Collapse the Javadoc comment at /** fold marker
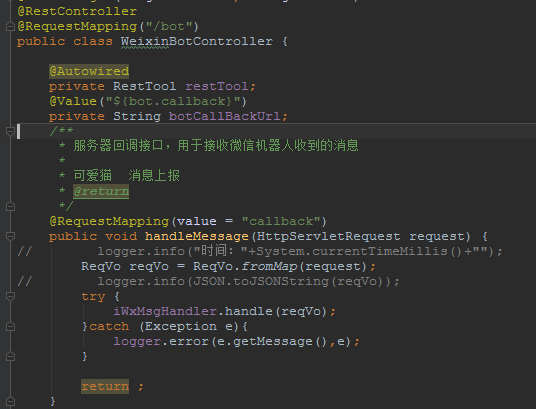The height and width of the screenshot is (409, 536). point(10,131)
